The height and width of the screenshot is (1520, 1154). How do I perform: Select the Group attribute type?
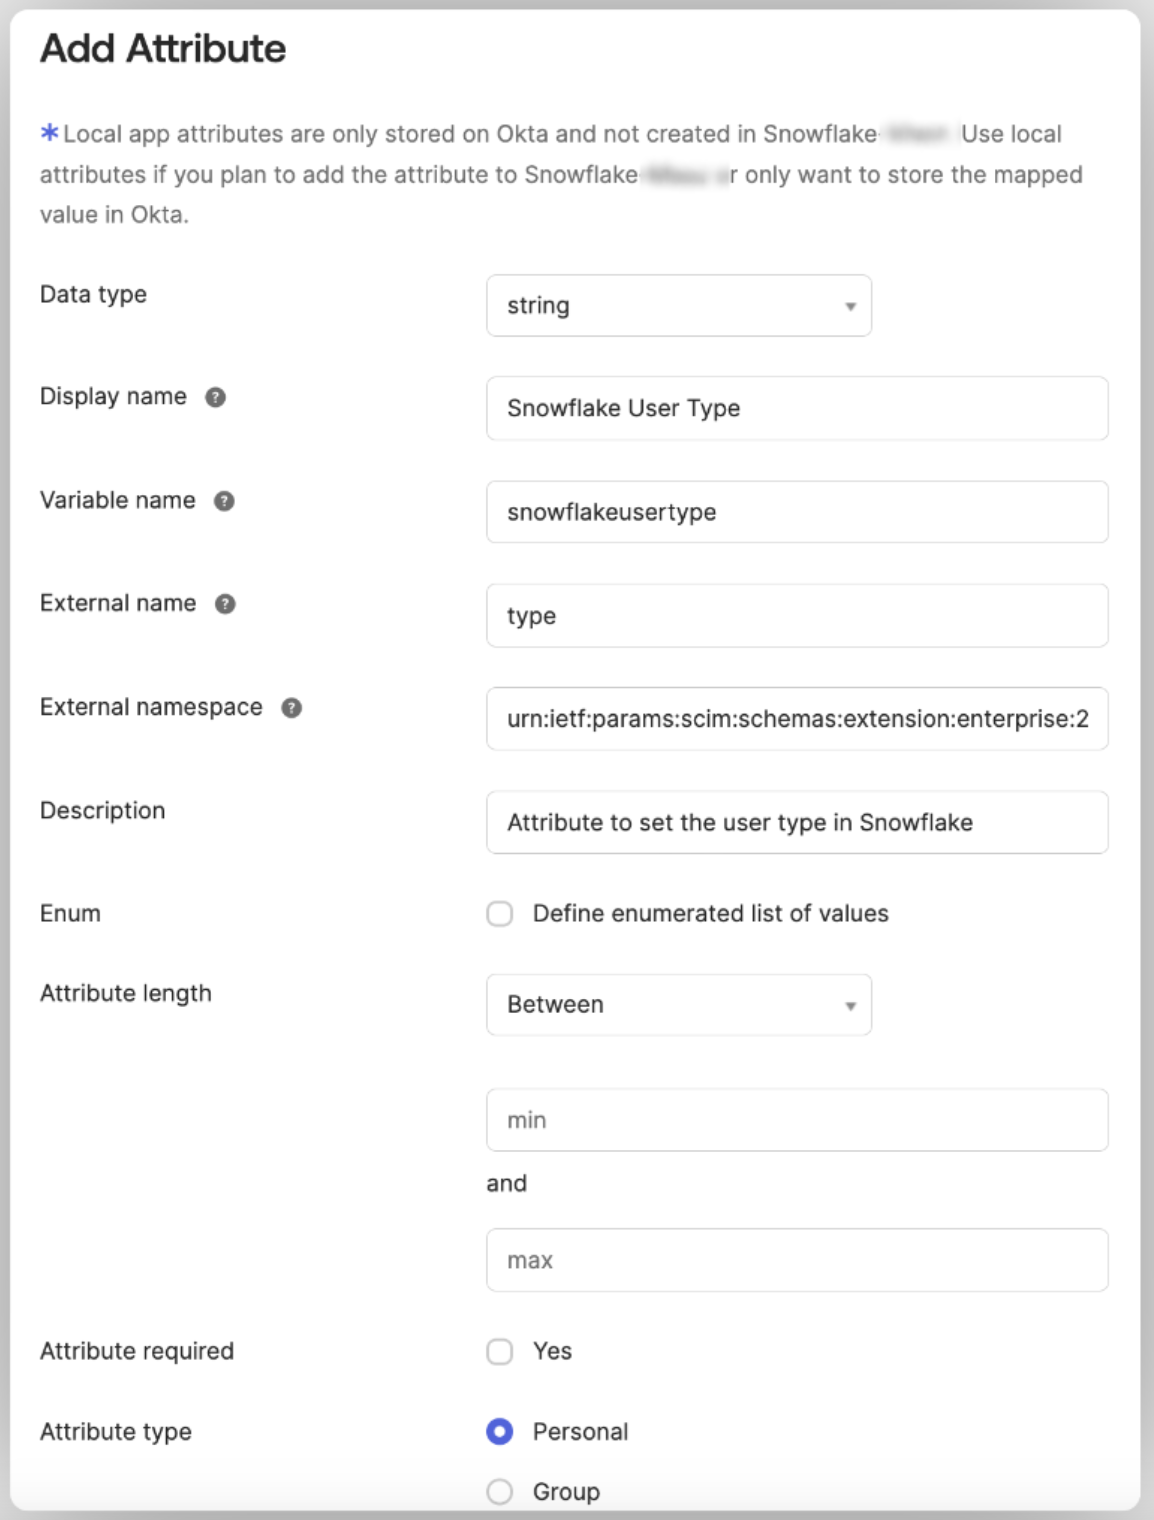tap(500, 1492)
